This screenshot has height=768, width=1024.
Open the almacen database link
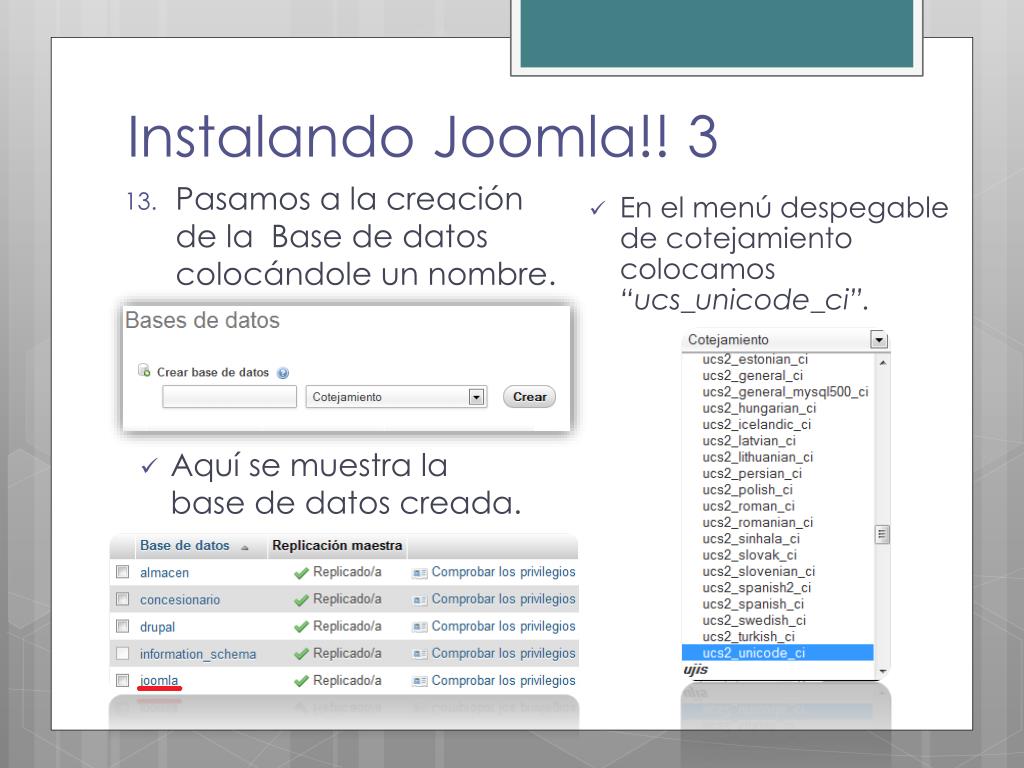click(x=165, y=573)
